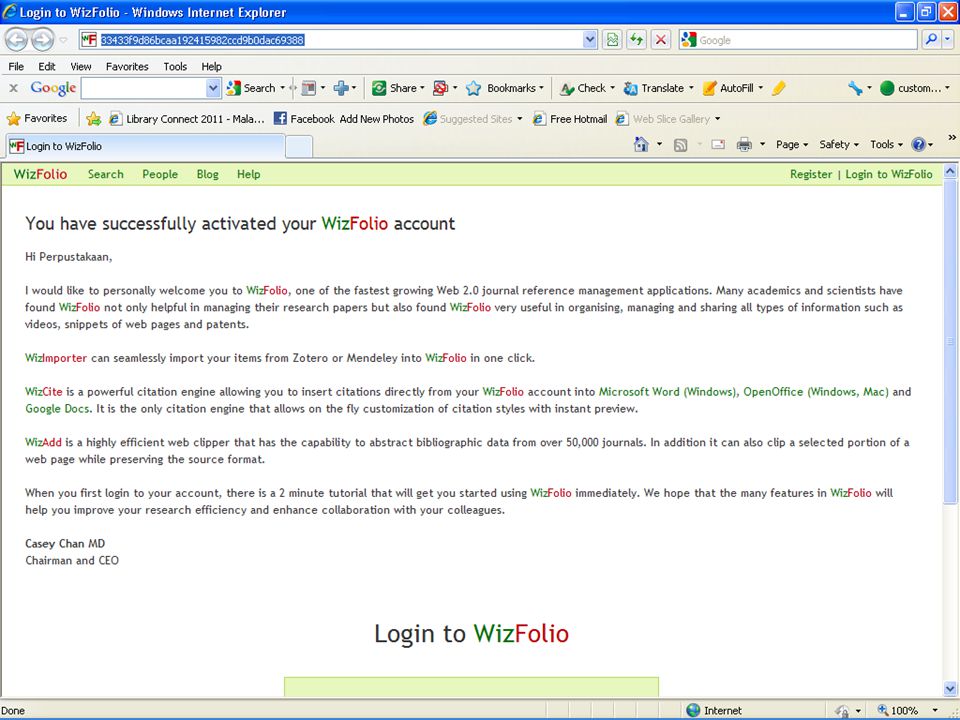This screenshot has width=960, height=720.
Task: Open the Favorites menu in menu bar
Action: pos(127,66)
